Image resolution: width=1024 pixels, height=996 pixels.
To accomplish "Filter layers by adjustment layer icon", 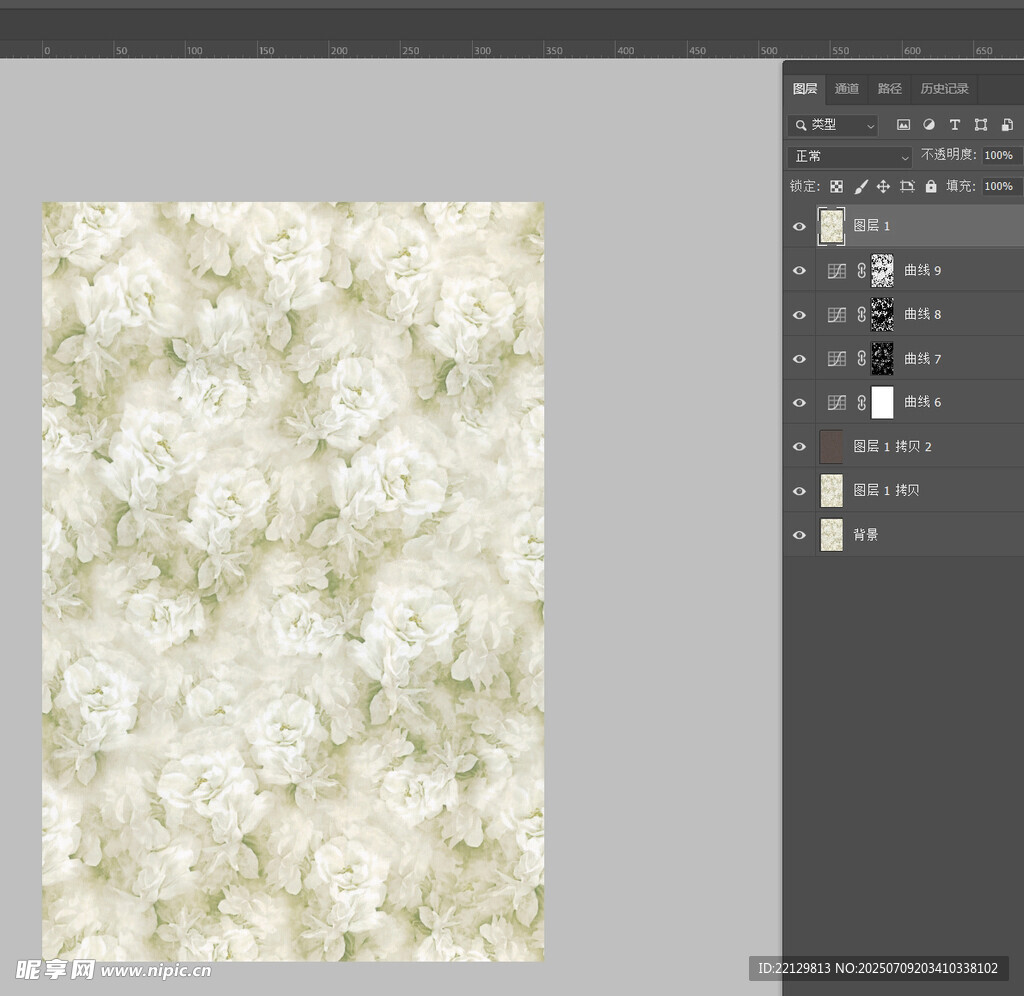I will [x=929, y=125].
